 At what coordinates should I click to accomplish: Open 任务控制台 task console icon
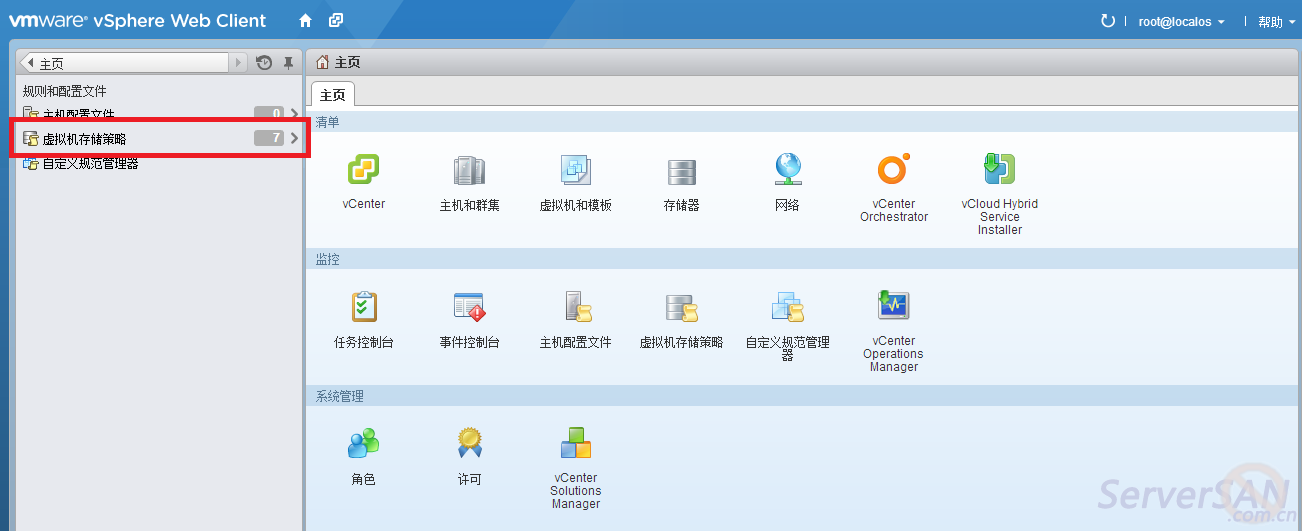(x=364, y=307)
